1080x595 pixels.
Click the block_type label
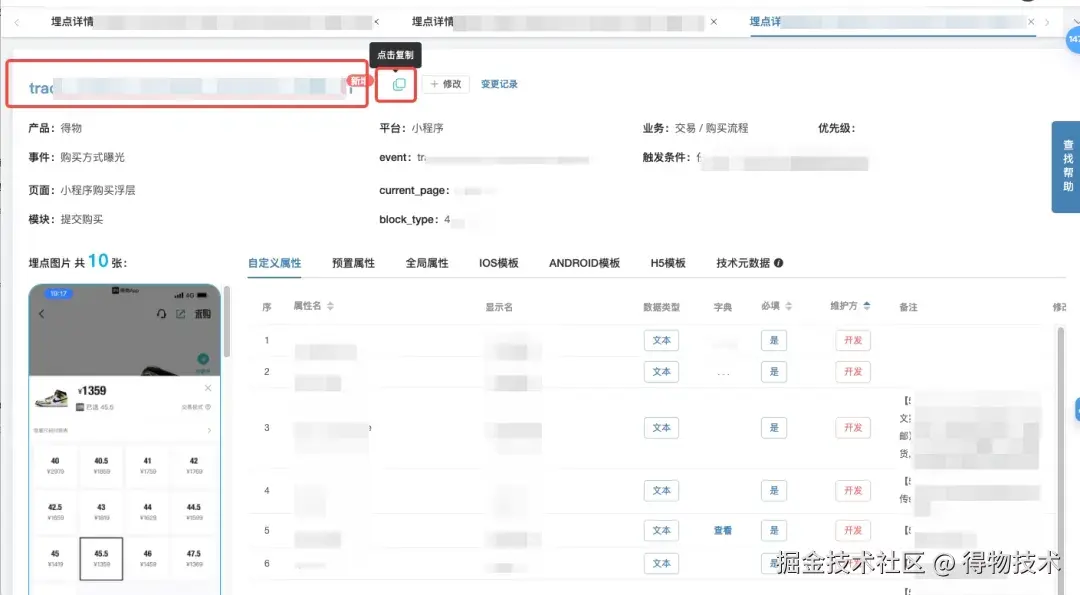pyautogui.click(x=408, y=219)
